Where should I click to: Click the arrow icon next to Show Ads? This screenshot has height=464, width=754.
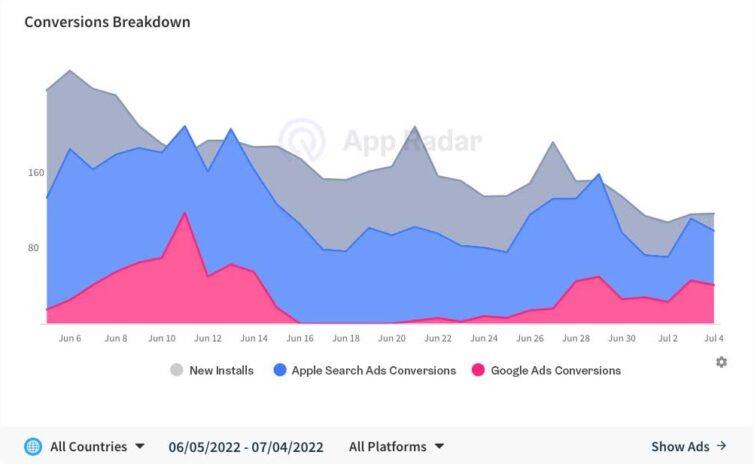[x=721, y=446]
